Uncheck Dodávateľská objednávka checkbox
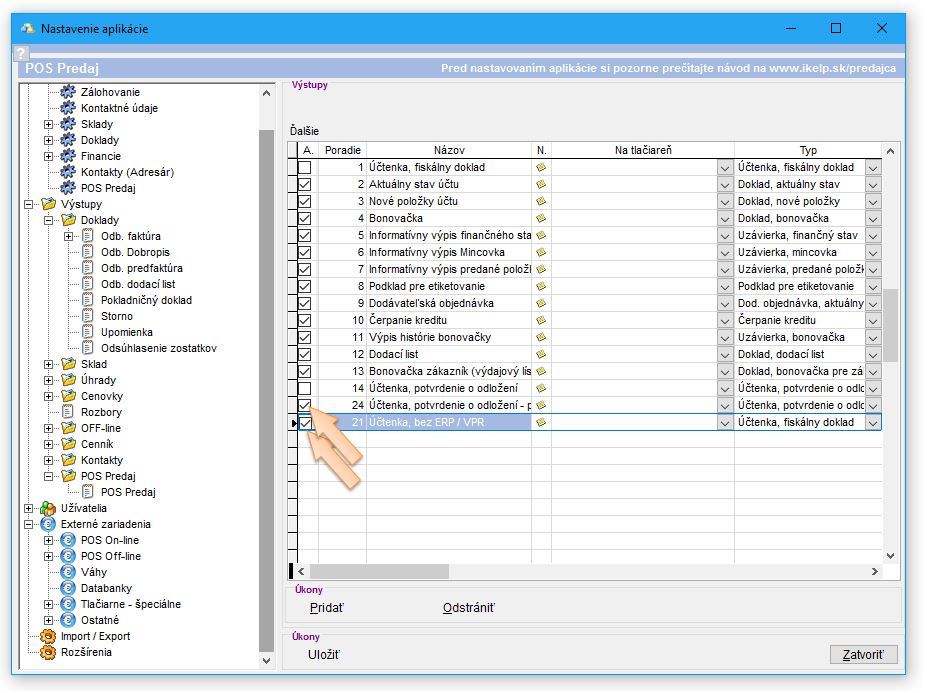 coord(304,303)
